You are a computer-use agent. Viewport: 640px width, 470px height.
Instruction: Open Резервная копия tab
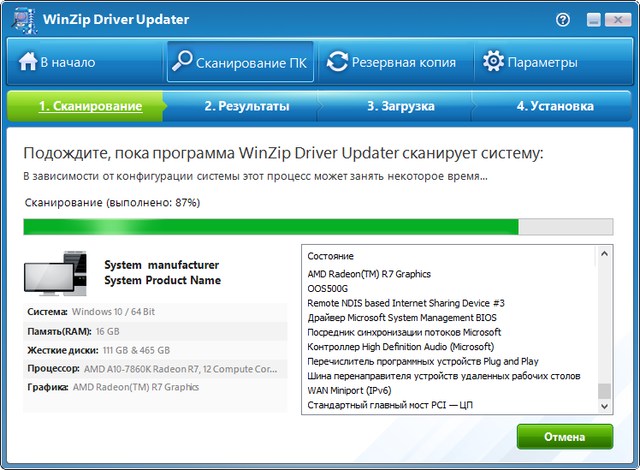point(395,62)
